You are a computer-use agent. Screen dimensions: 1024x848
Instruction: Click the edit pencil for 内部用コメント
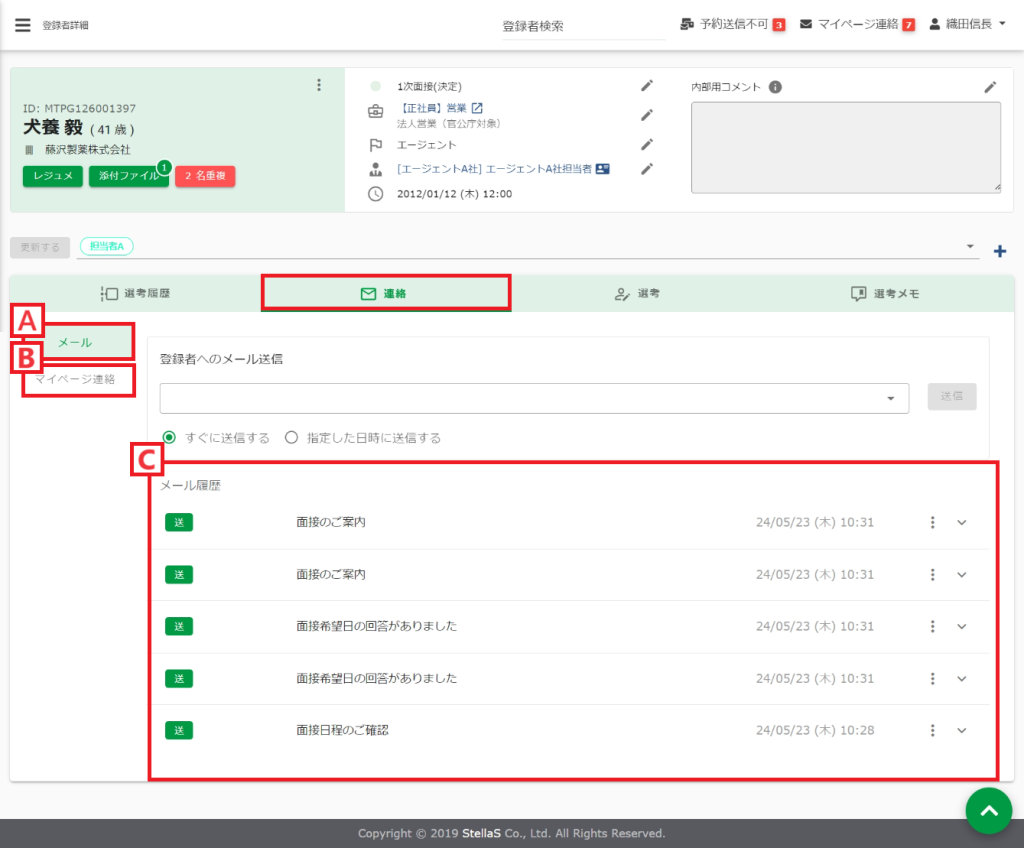990,87
